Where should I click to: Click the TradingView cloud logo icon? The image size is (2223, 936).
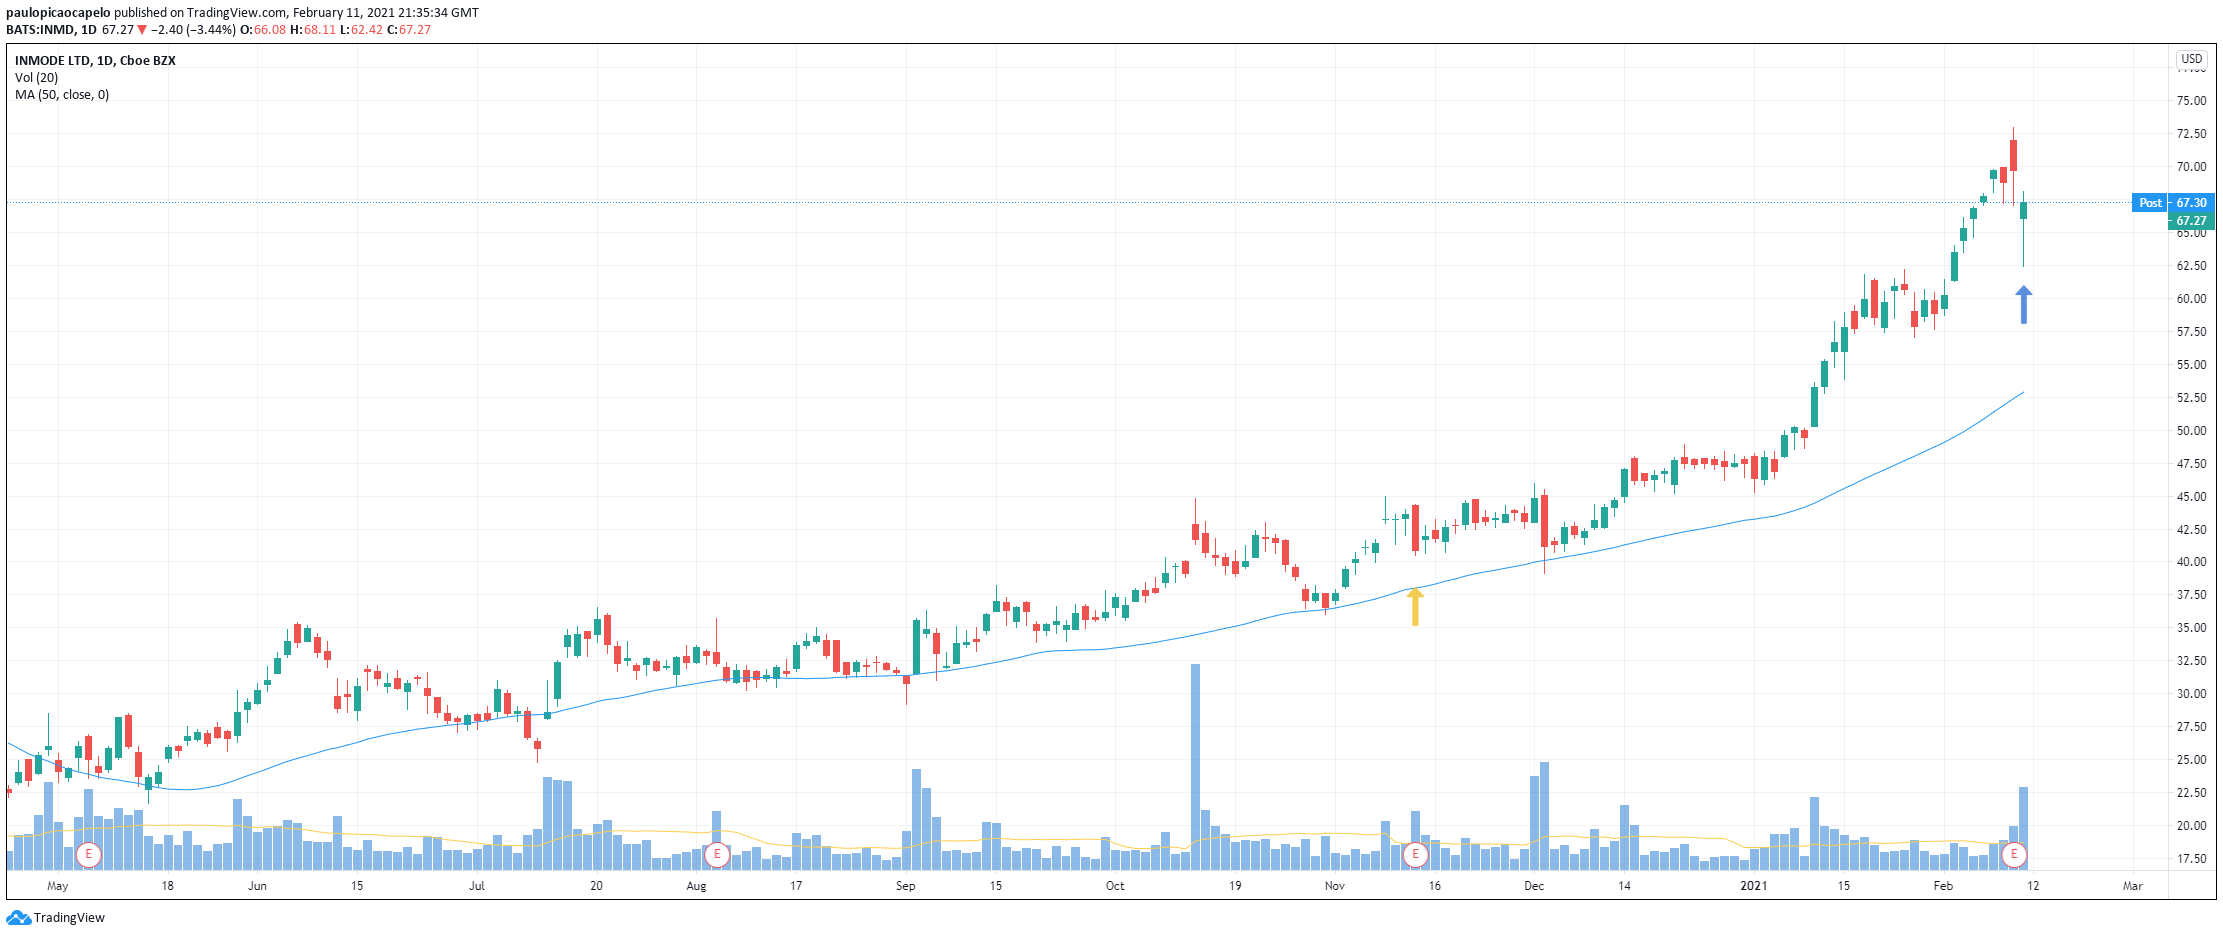point(18,918)
